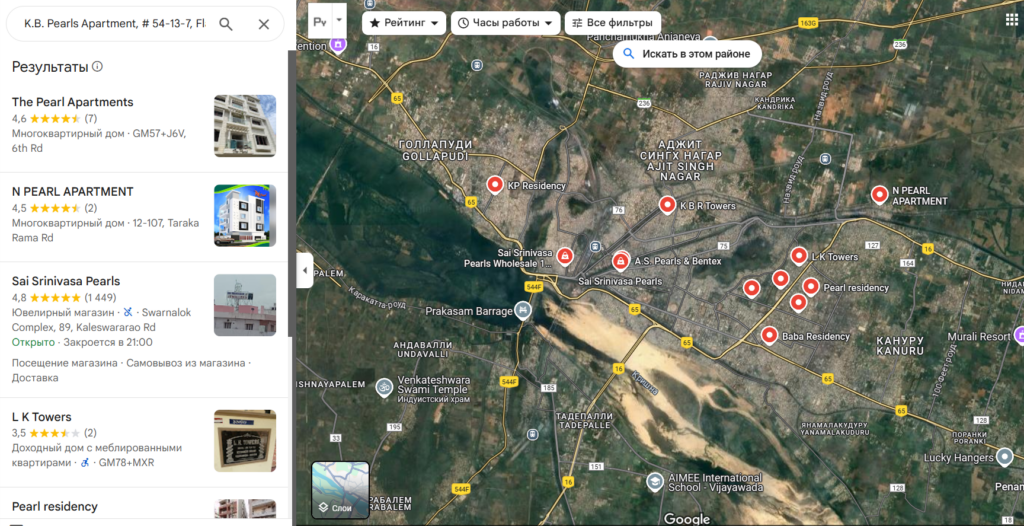Click the Sai Srinivasa Pearls photo thumbnail
The width and height of the screenshot is (1024, 526).
pyautogui.click(x=245, y=305)
